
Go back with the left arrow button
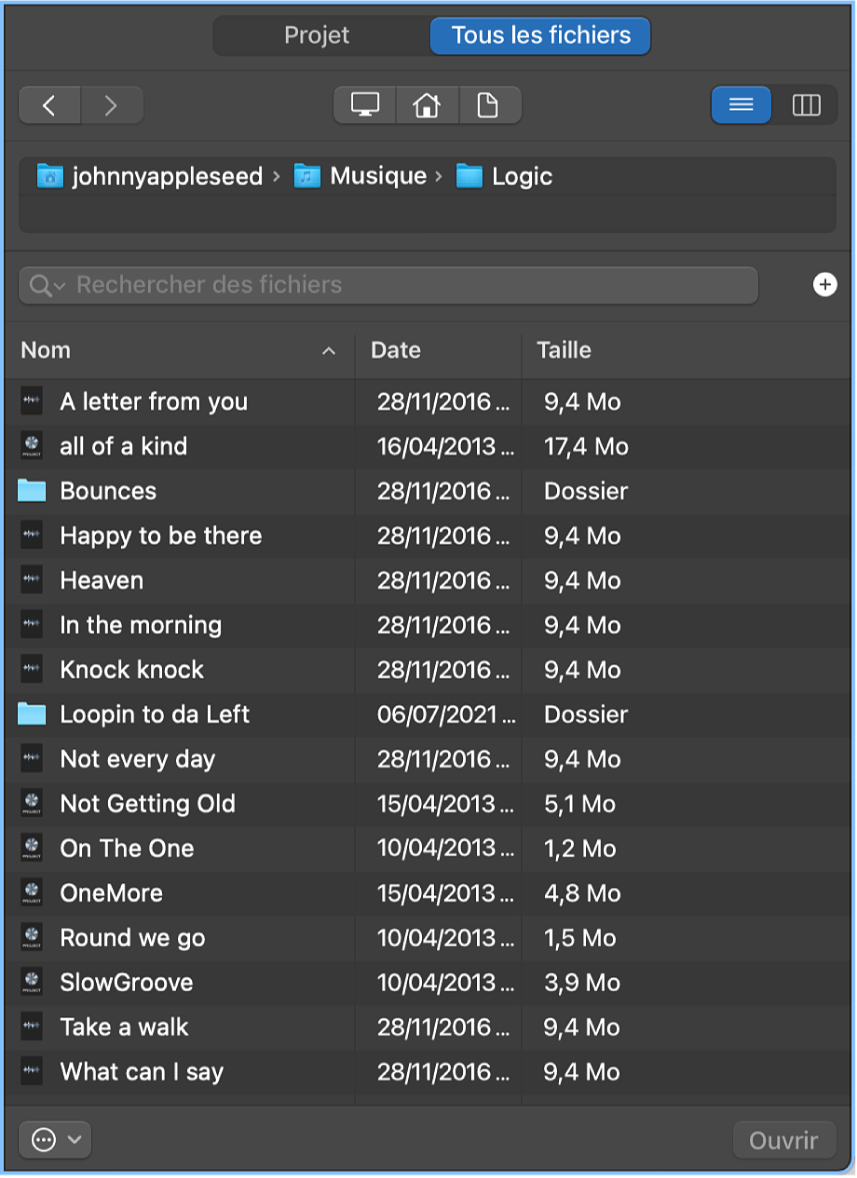point(50,105)
